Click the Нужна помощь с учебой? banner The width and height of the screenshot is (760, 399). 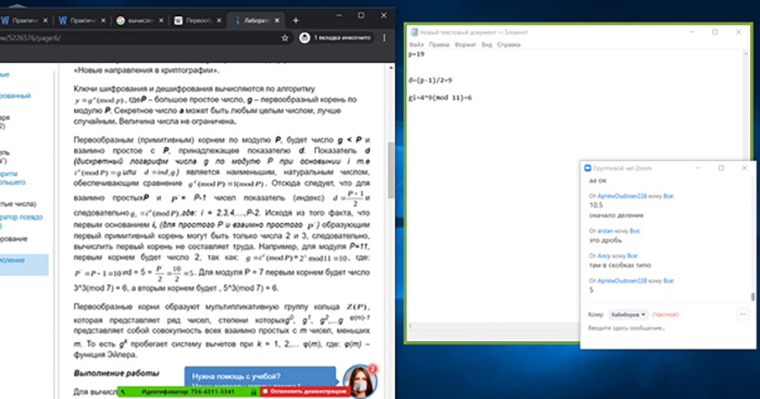click(260, 377)
